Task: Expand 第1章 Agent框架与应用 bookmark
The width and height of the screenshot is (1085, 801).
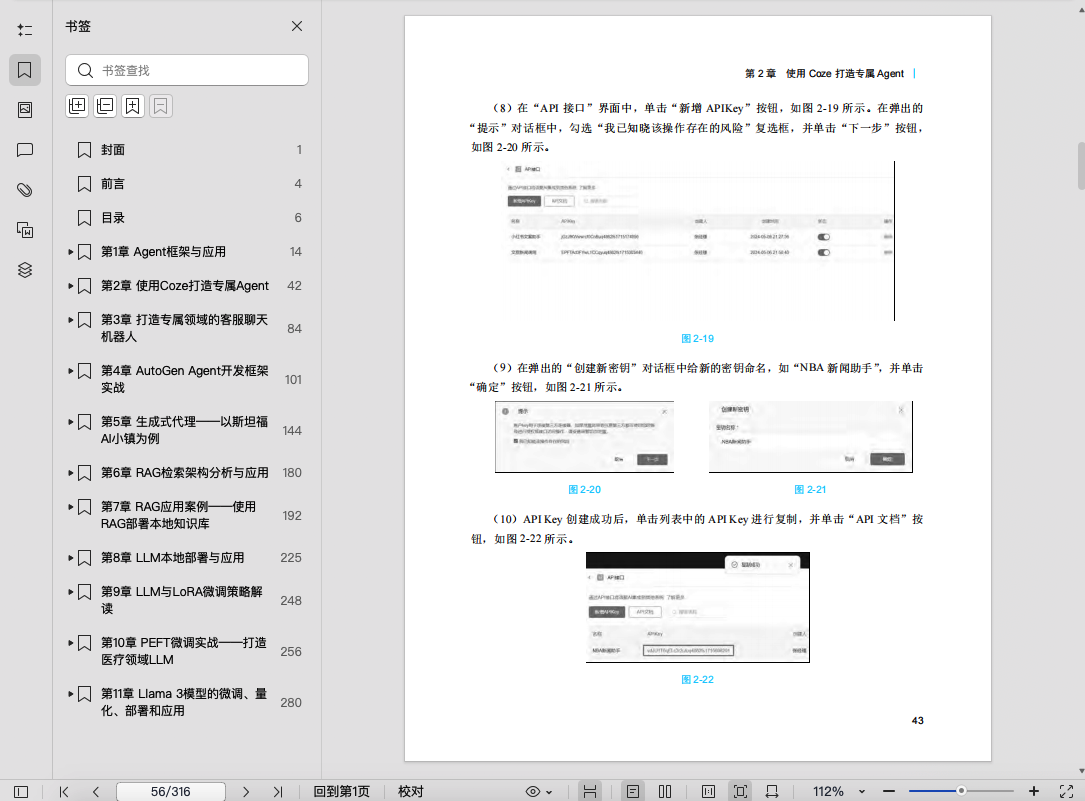Action: [x=71, y=252]
